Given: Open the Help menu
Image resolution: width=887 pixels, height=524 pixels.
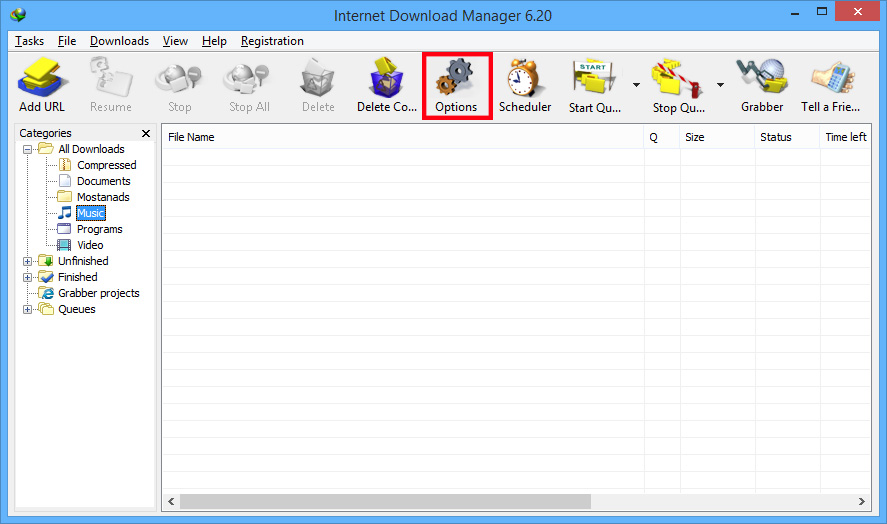Looking at the screenshot, I should click(214, 41).
